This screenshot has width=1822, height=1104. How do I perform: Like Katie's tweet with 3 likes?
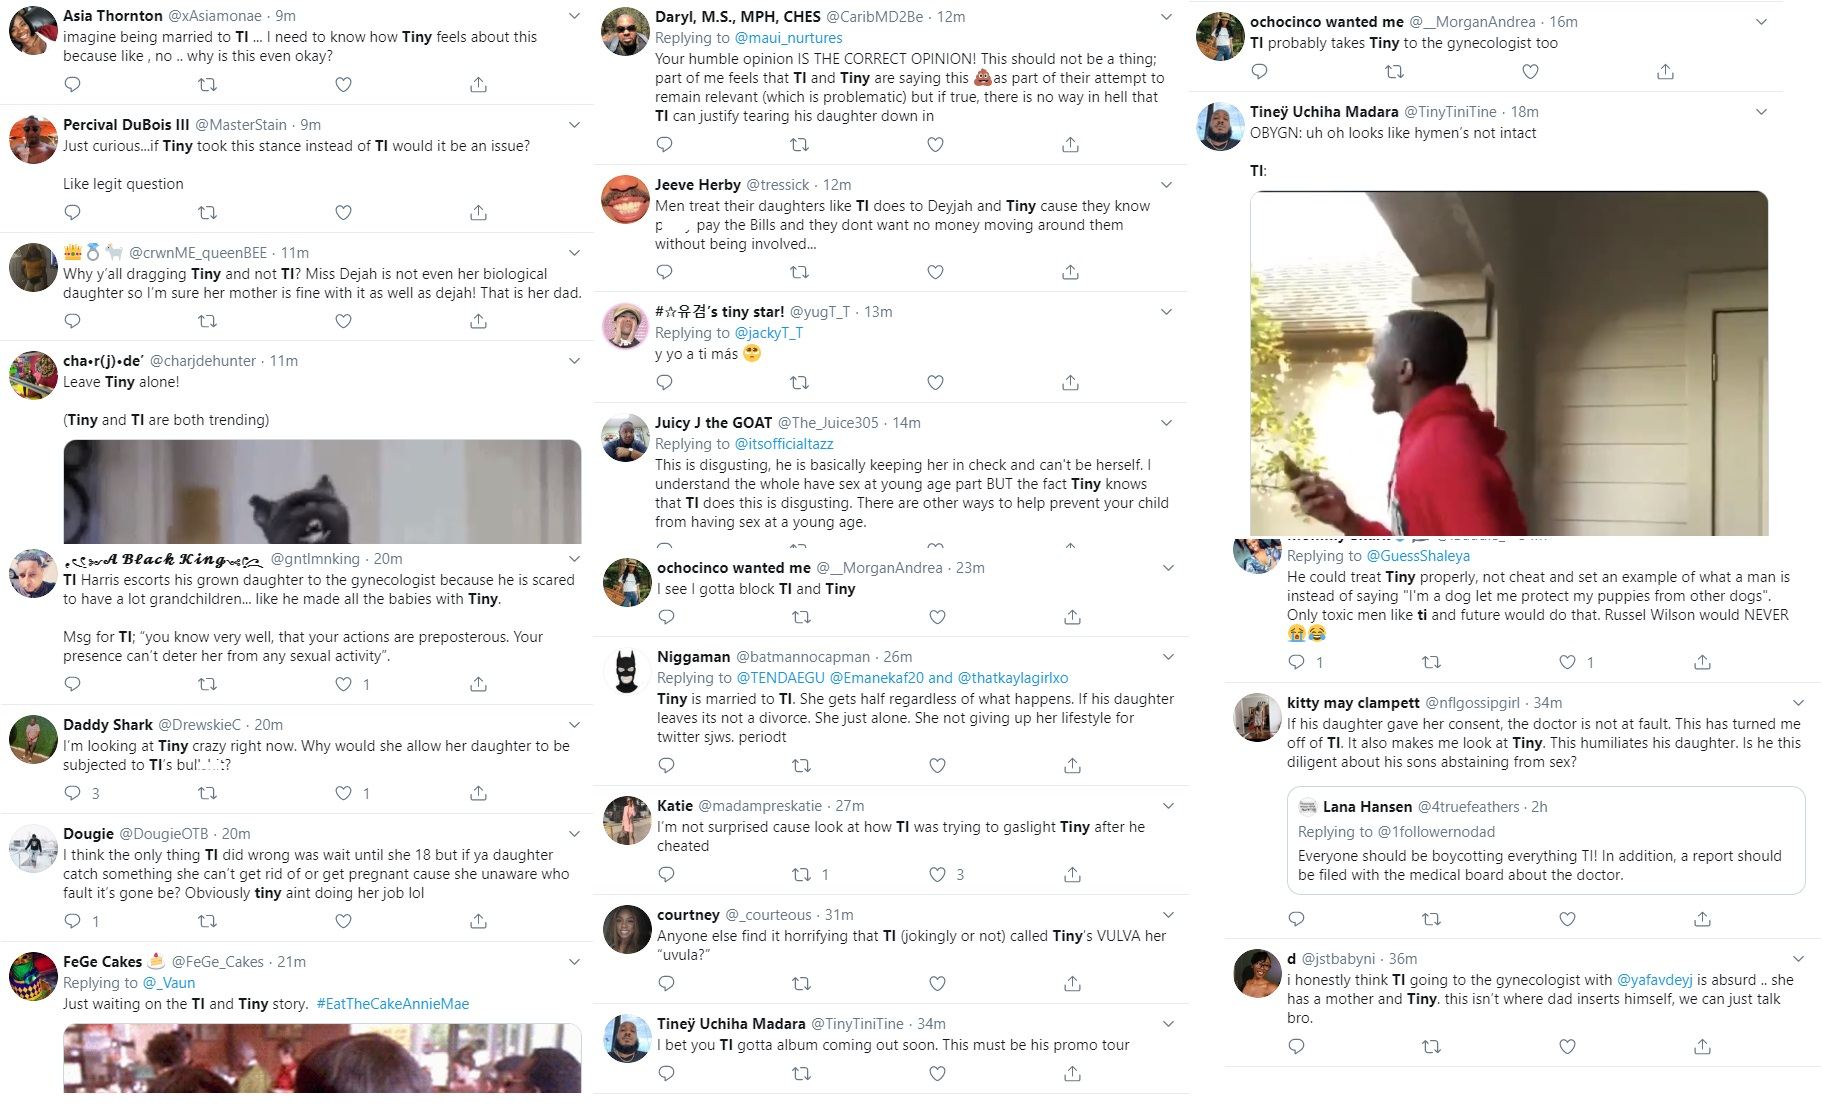[x=937, y=874]
